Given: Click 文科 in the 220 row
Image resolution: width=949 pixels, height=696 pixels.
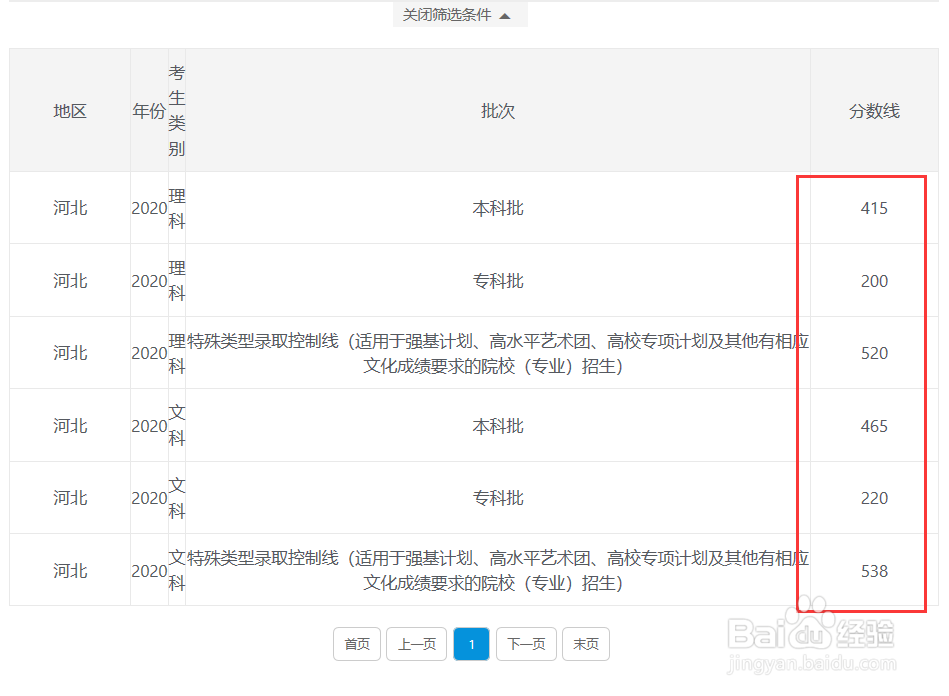Looking at the screenshot, I should coord(177,498).
